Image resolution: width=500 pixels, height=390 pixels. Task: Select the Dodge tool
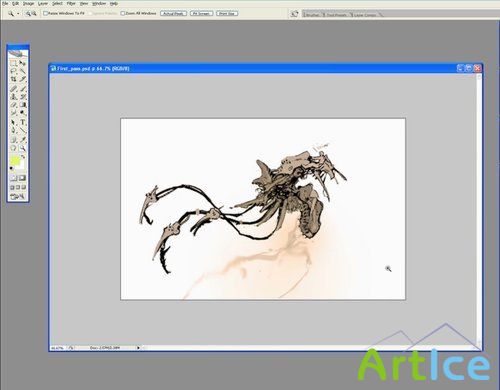[23, 113]
